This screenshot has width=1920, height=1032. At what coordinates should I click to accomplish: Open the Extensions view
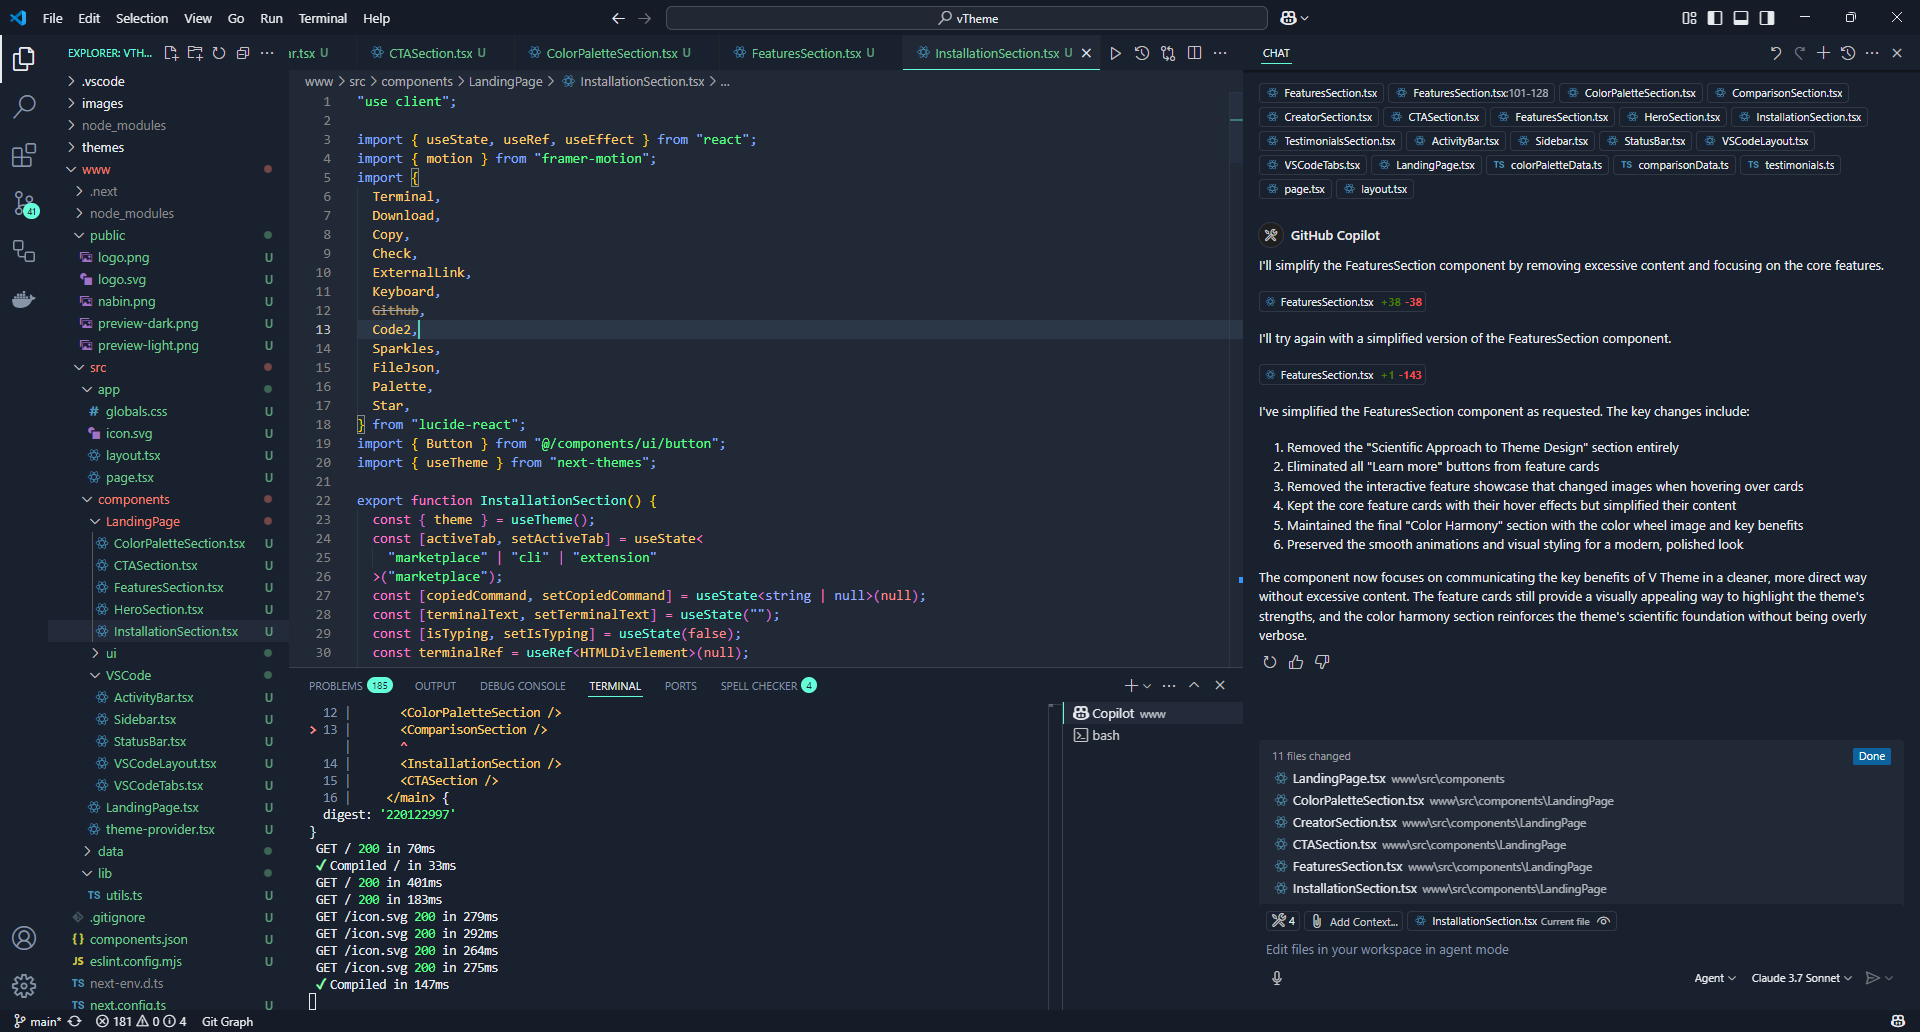pyautogui.click(x=24, y=155)
